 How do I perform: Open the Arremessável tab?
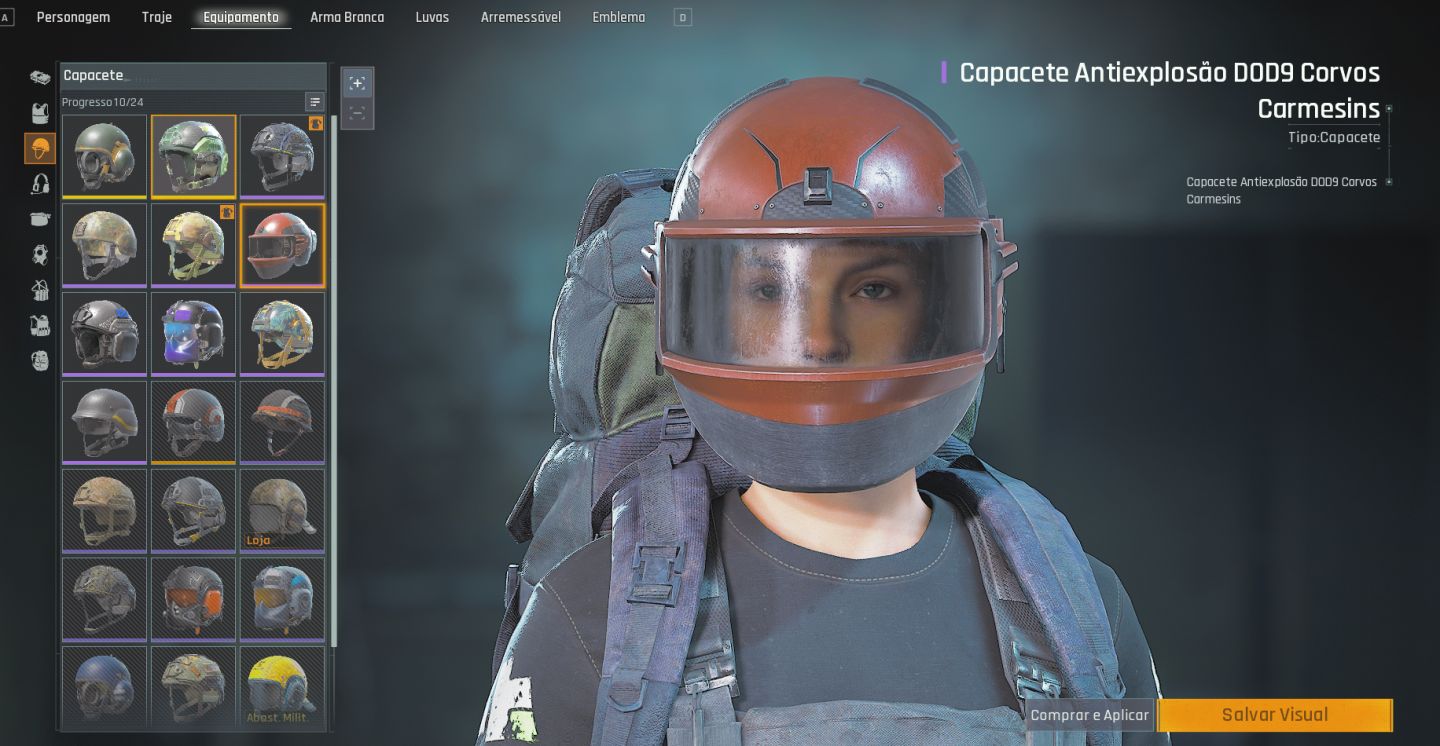(521, 17)
